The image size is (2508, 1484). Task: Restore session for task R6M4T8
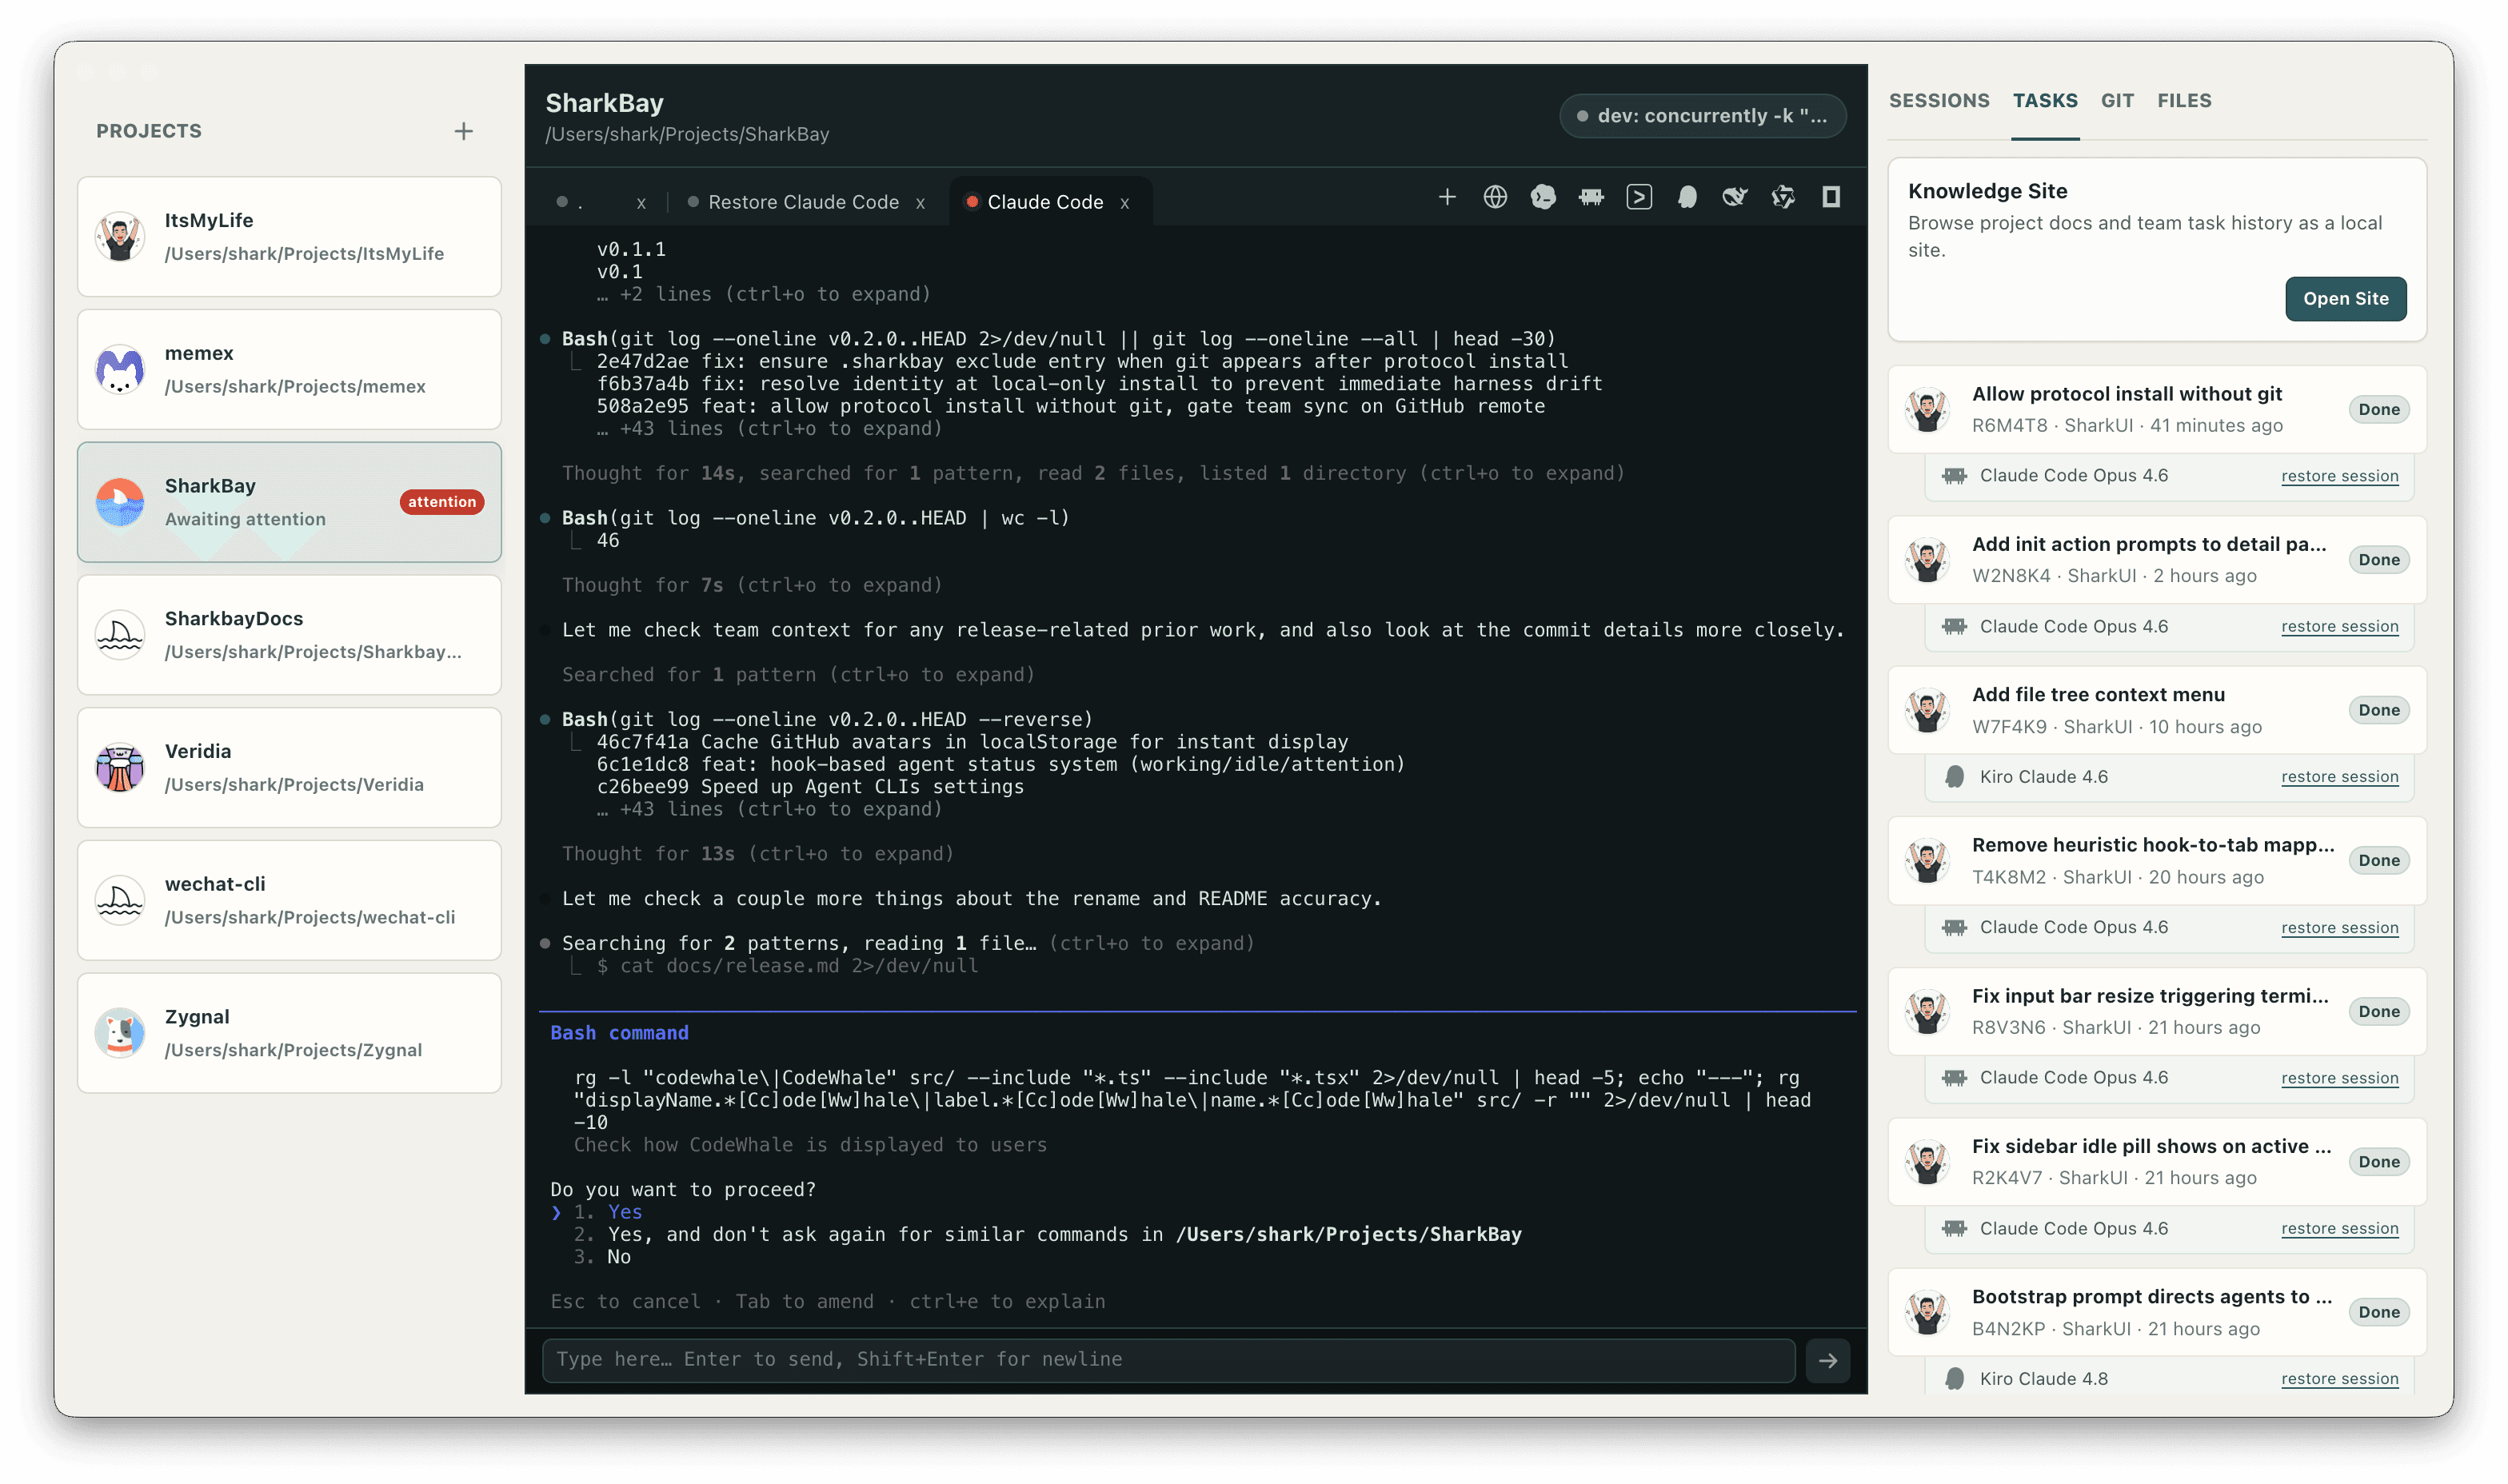point(2339,476)
